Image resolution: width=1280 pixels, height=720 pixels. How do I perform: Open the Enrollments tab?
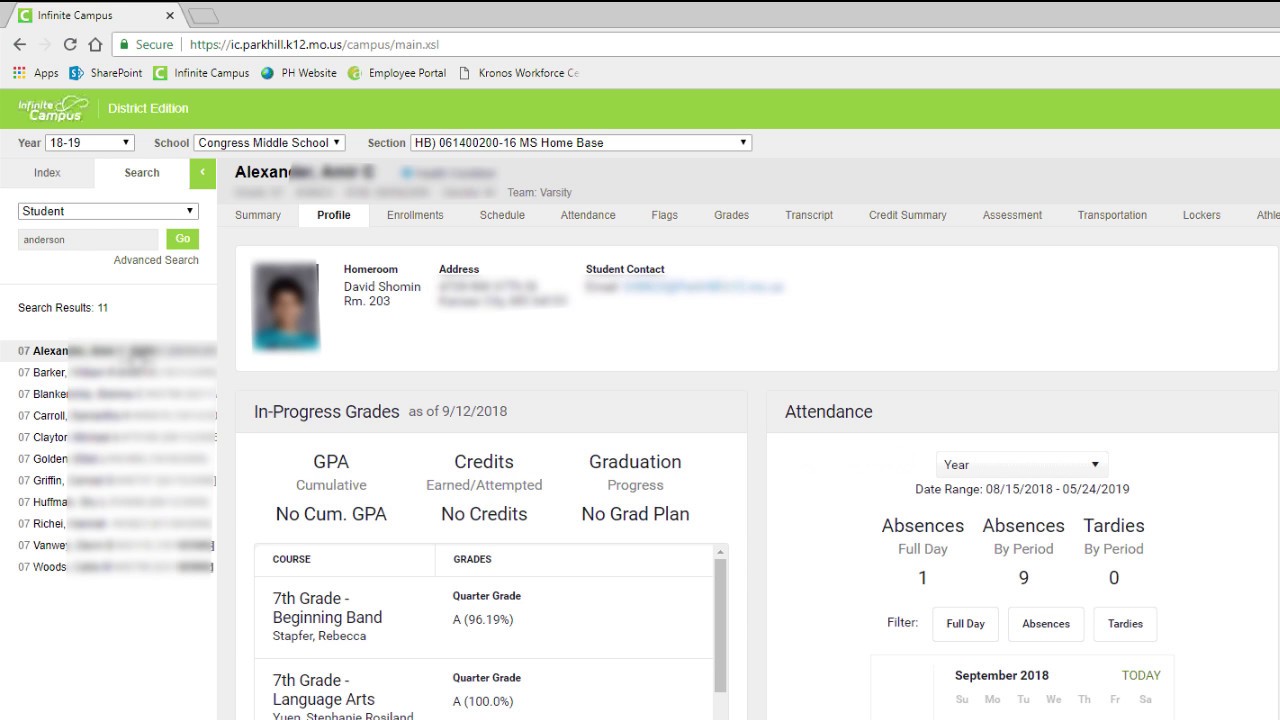tap(415, 215)
